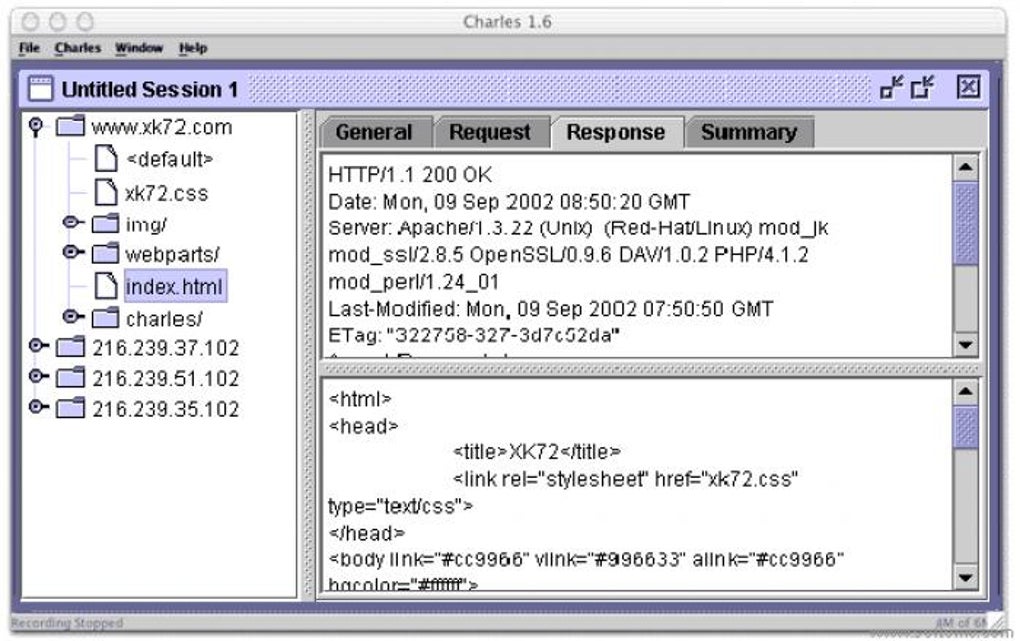Select the img/ folder label
Image resolution: width=1020 pixels, height=641 pixels.
pyautogui.click(x=146, y=225)
